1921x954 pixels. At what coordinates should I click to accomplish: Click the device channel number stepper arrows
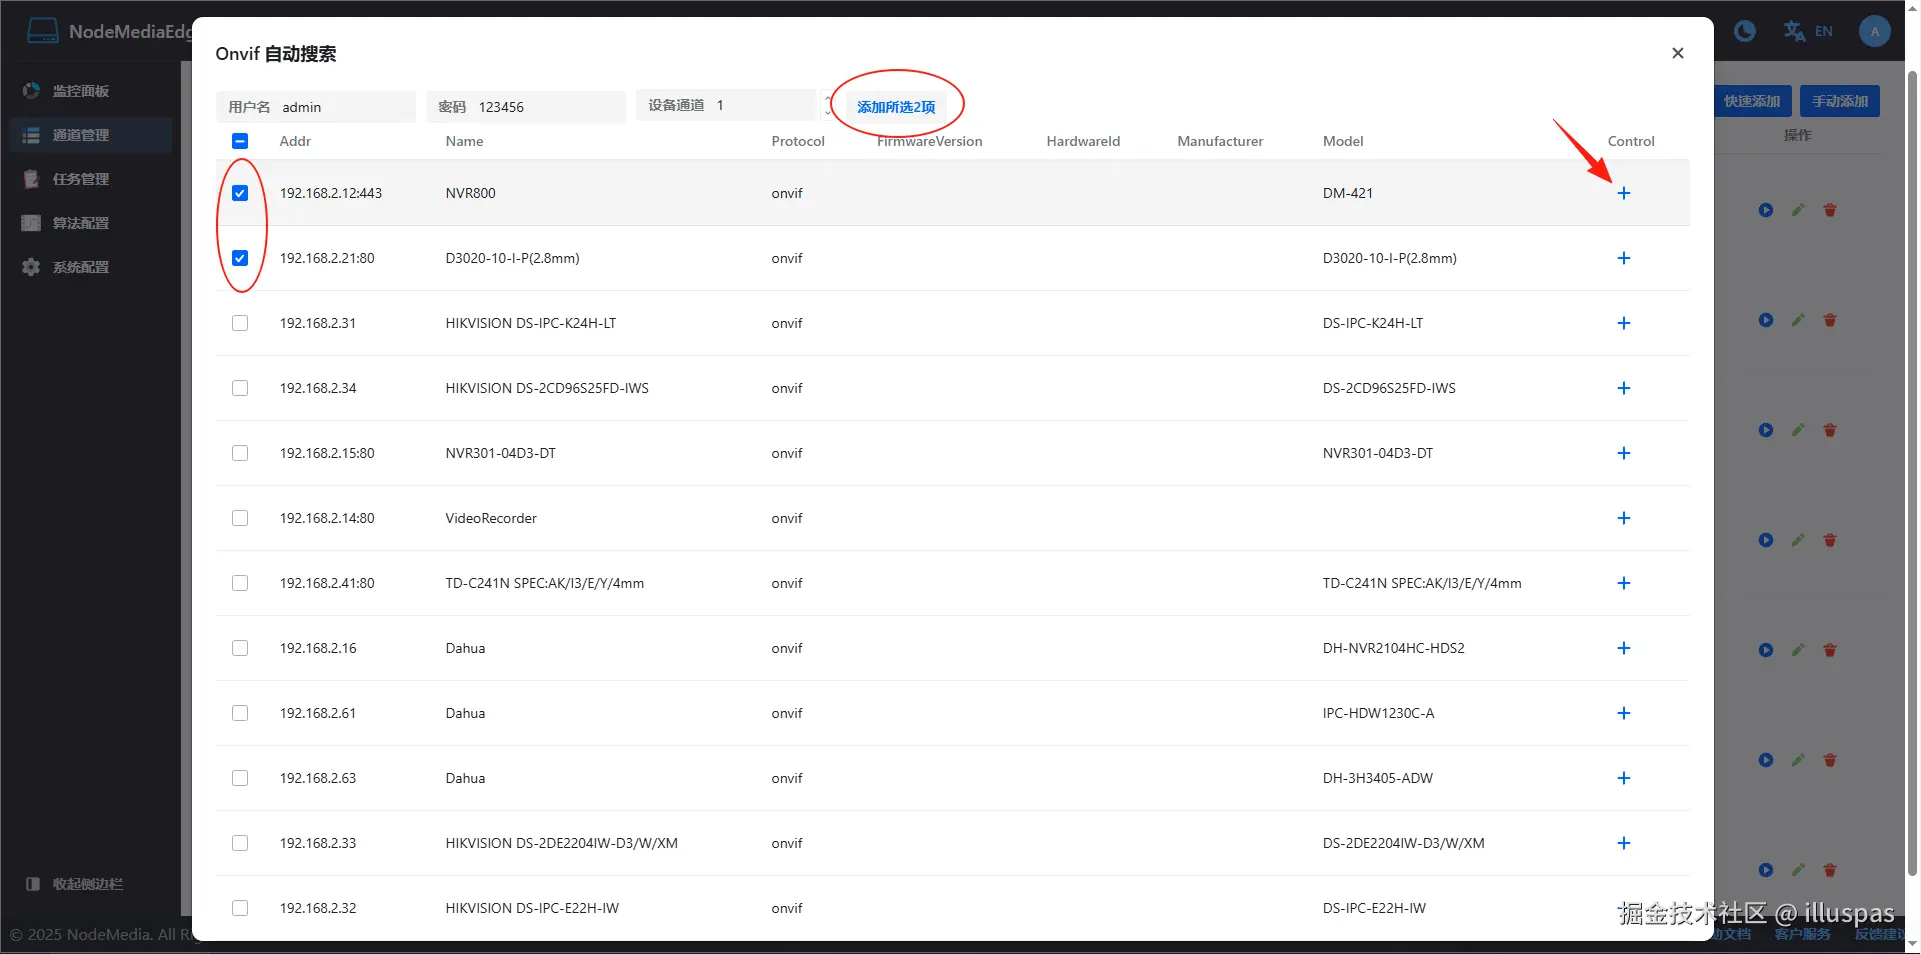827,105
